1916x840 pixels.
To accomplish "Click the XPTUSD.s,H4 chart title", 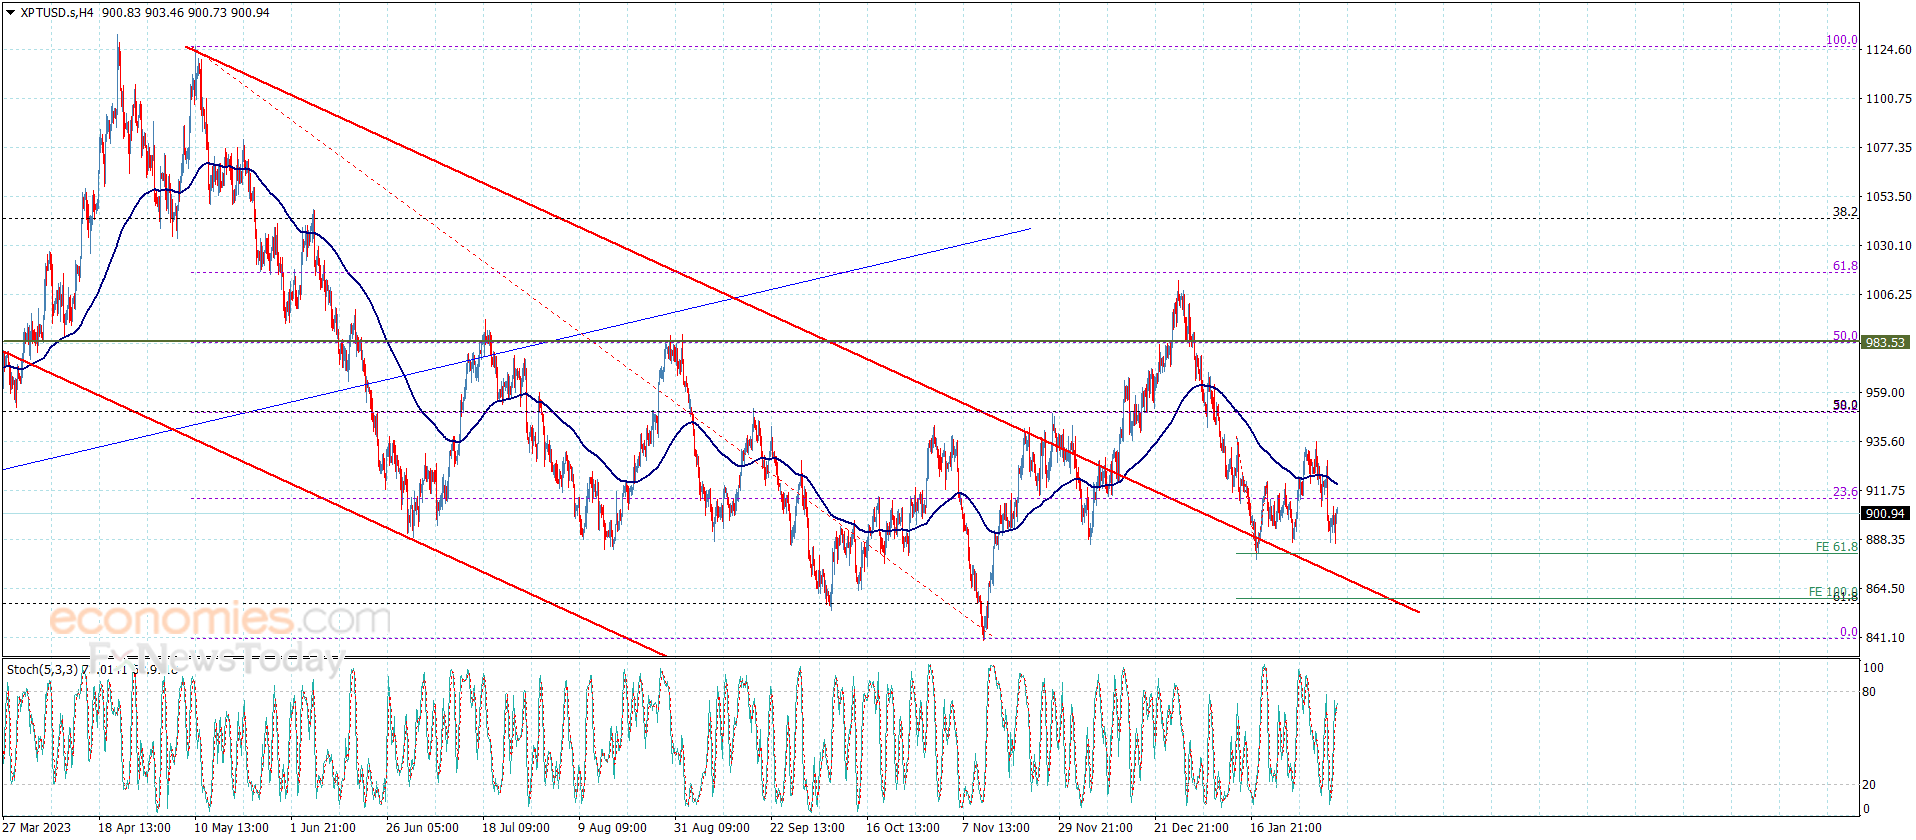I will click(x=57, y=13).
